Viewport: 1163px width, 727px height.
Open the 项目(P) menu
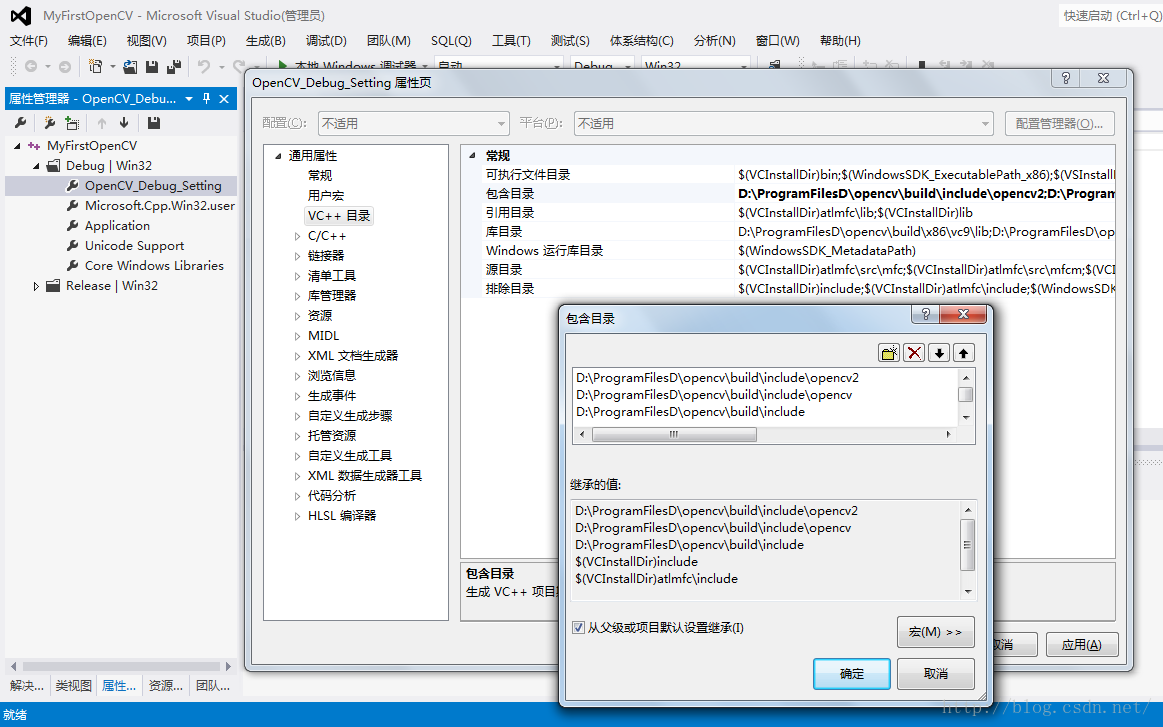pyautogui.click(x=206, y=41)
